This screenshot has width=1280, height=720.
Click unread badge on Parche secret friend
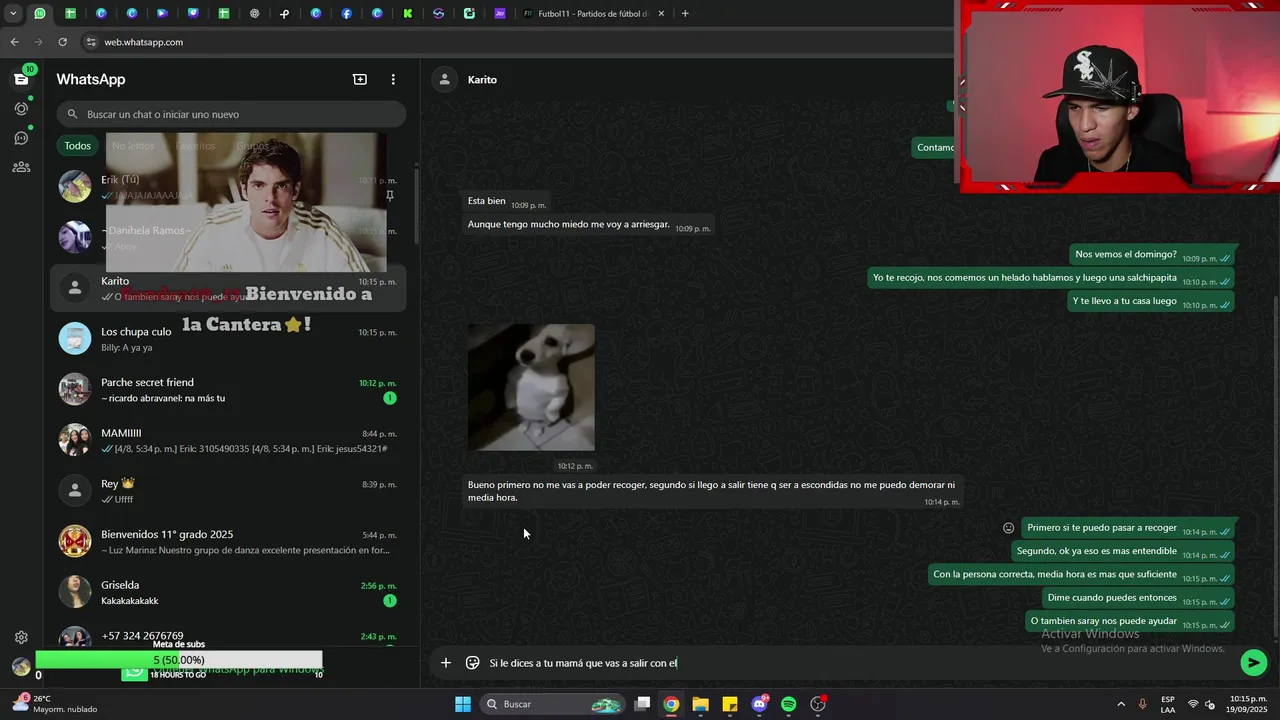(x=390, y=398)
